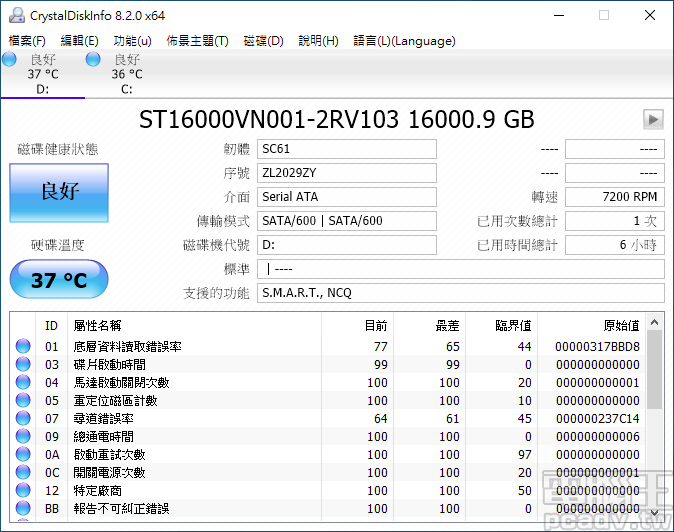This screenshot has width=674, height=532.
Task: Click raw value 000000237C14
Action: pos(597,419)
